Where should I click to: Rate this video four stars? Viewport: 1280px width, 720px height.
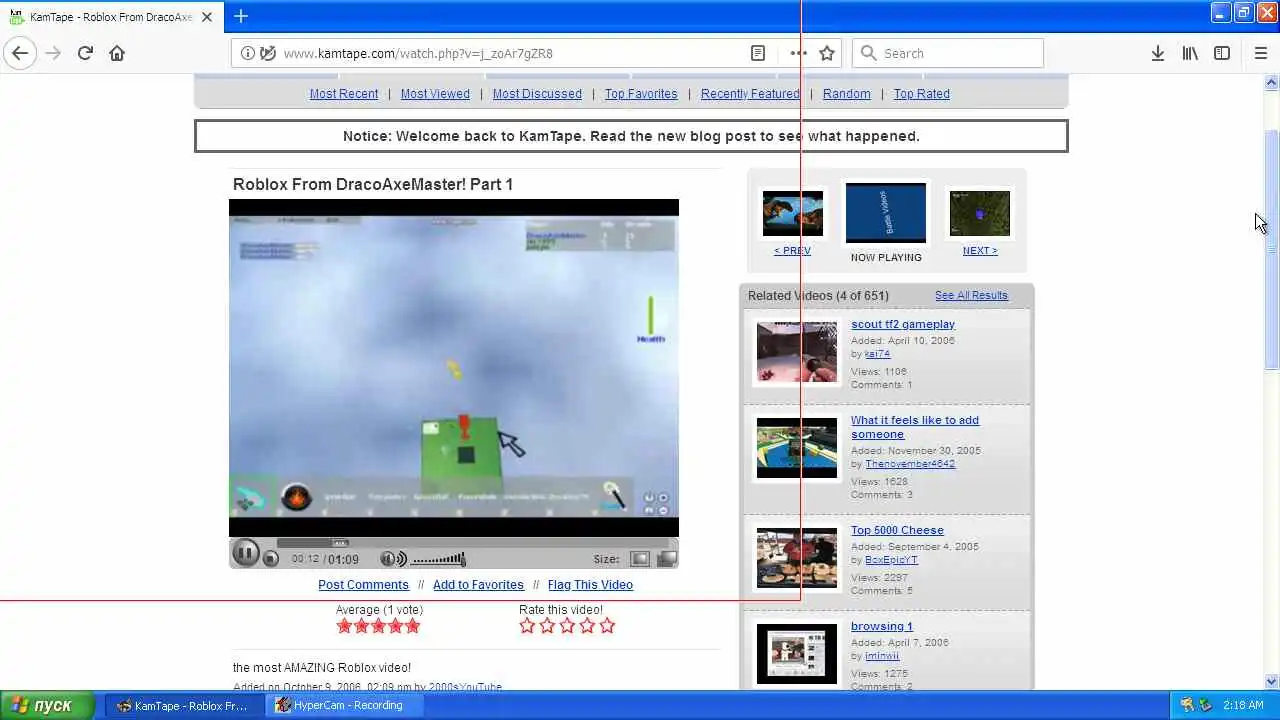(587, 626)
